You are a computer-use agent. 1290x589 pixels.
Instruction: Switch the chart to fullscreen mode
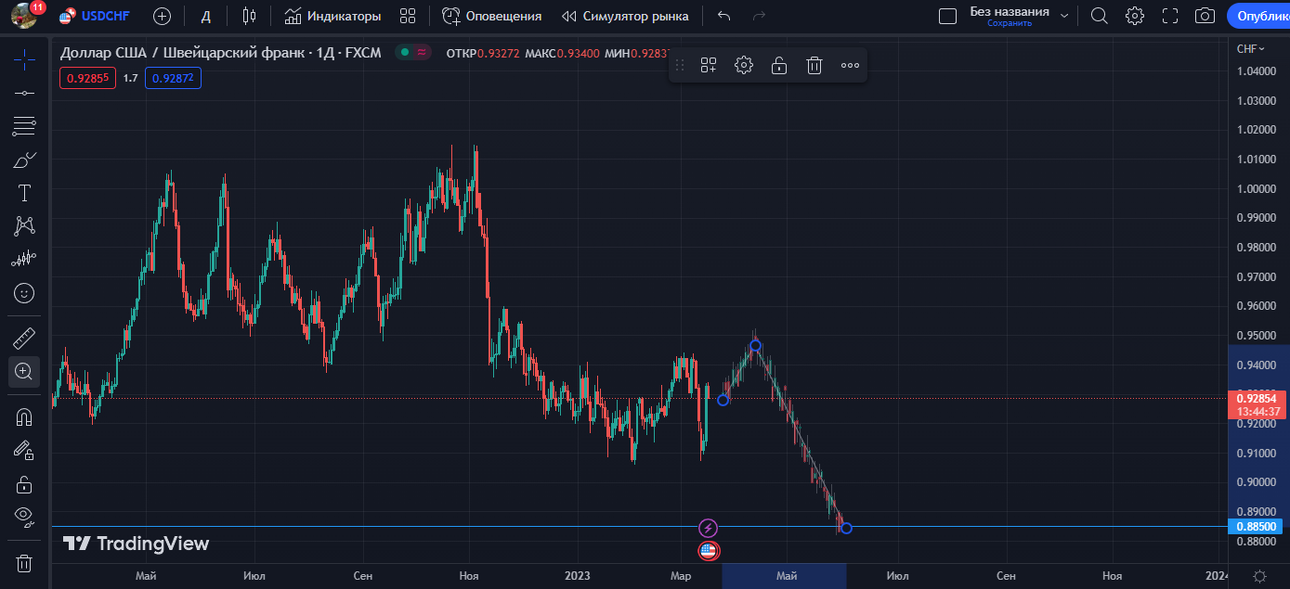coord(1170,16)
